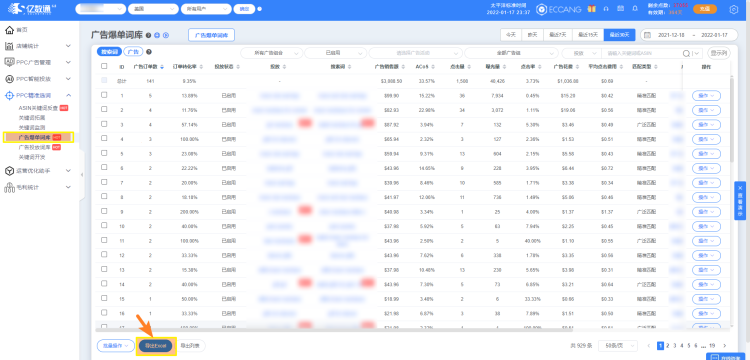The image size is (750, 360).
Task: Click the help question mark beside page title
Action: 149,35
